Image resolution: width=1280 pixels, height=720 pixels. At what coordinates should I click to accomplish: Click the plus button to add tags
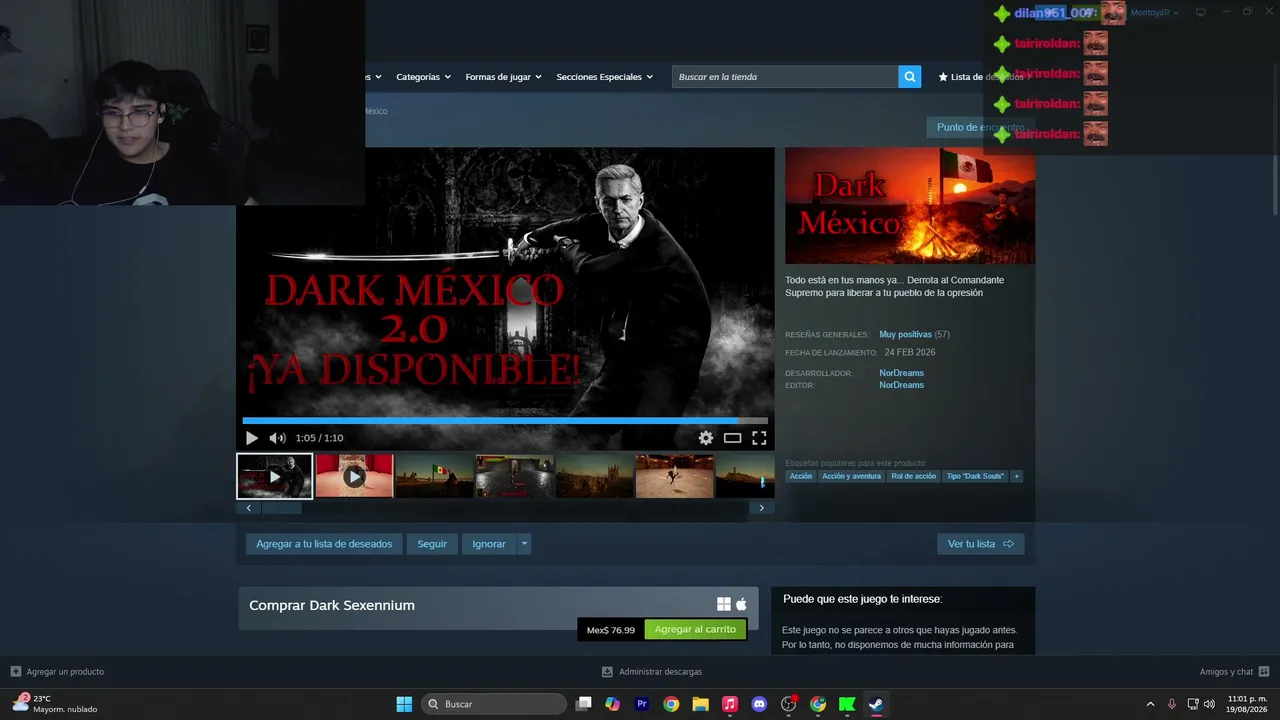tap(1017, 476)
